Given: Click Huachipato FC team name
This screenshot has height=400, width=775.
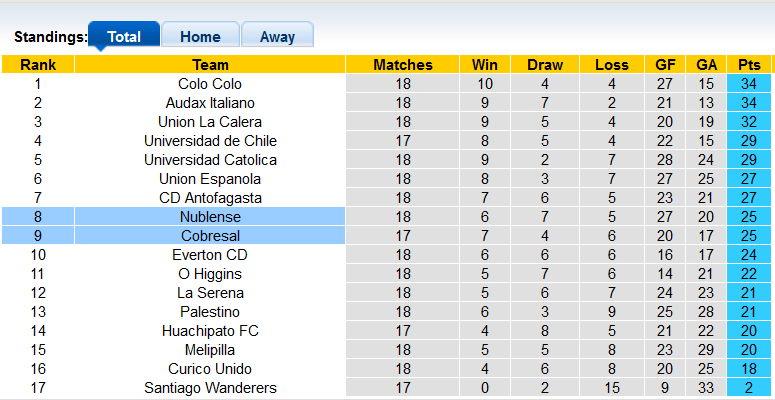Looking at the screenshot, I should [210, 331].
